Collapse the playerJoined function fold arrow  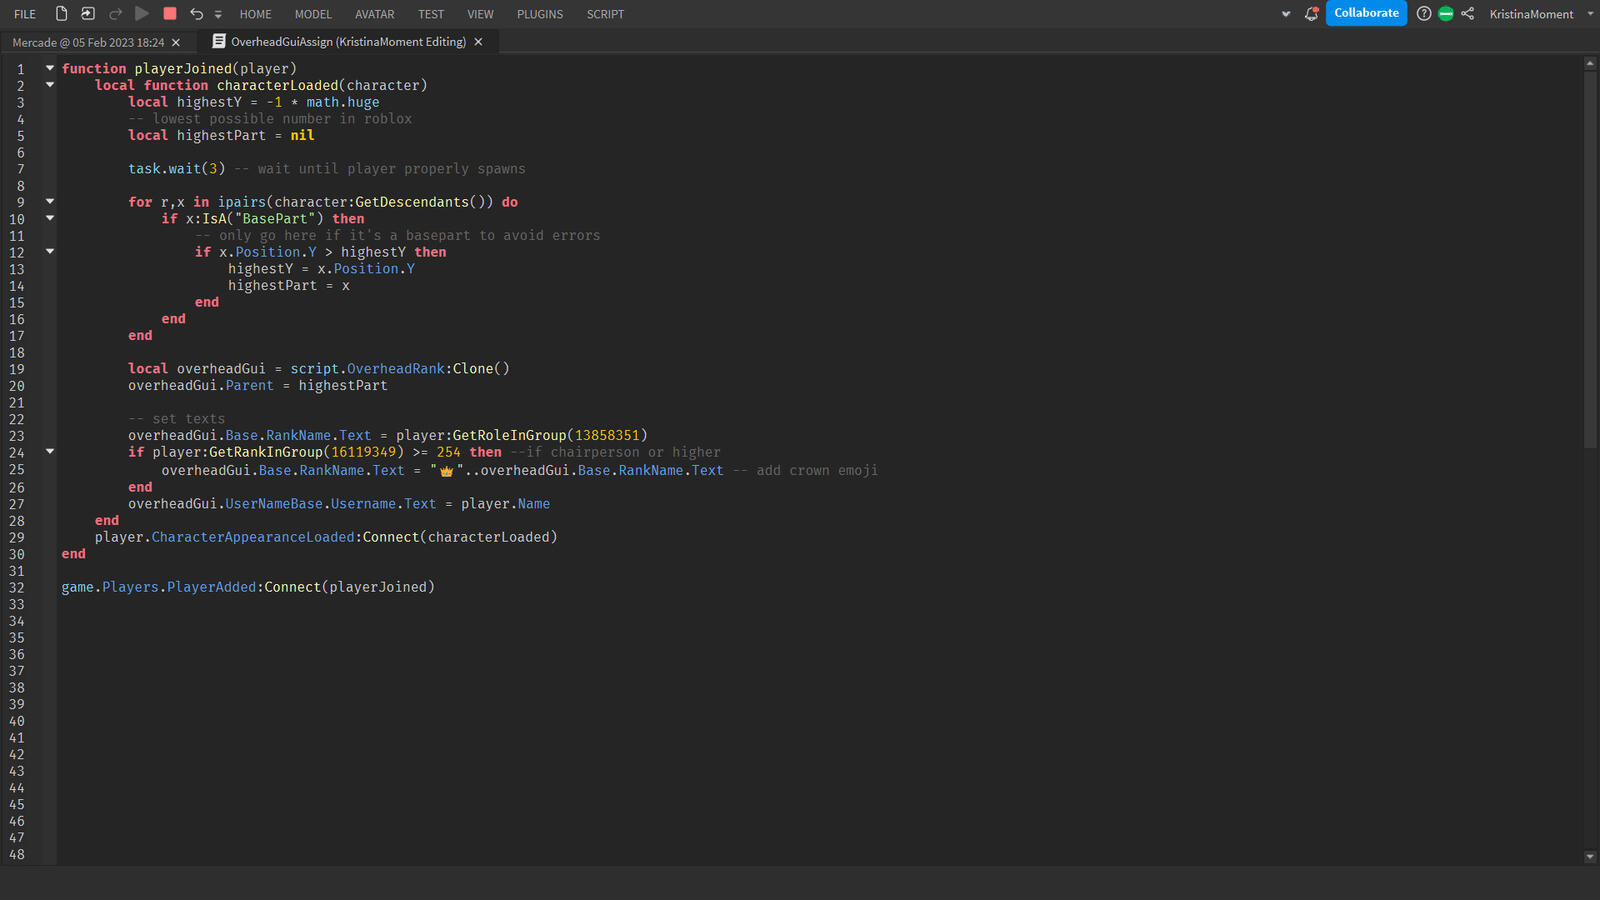click(x=49, y=68)
